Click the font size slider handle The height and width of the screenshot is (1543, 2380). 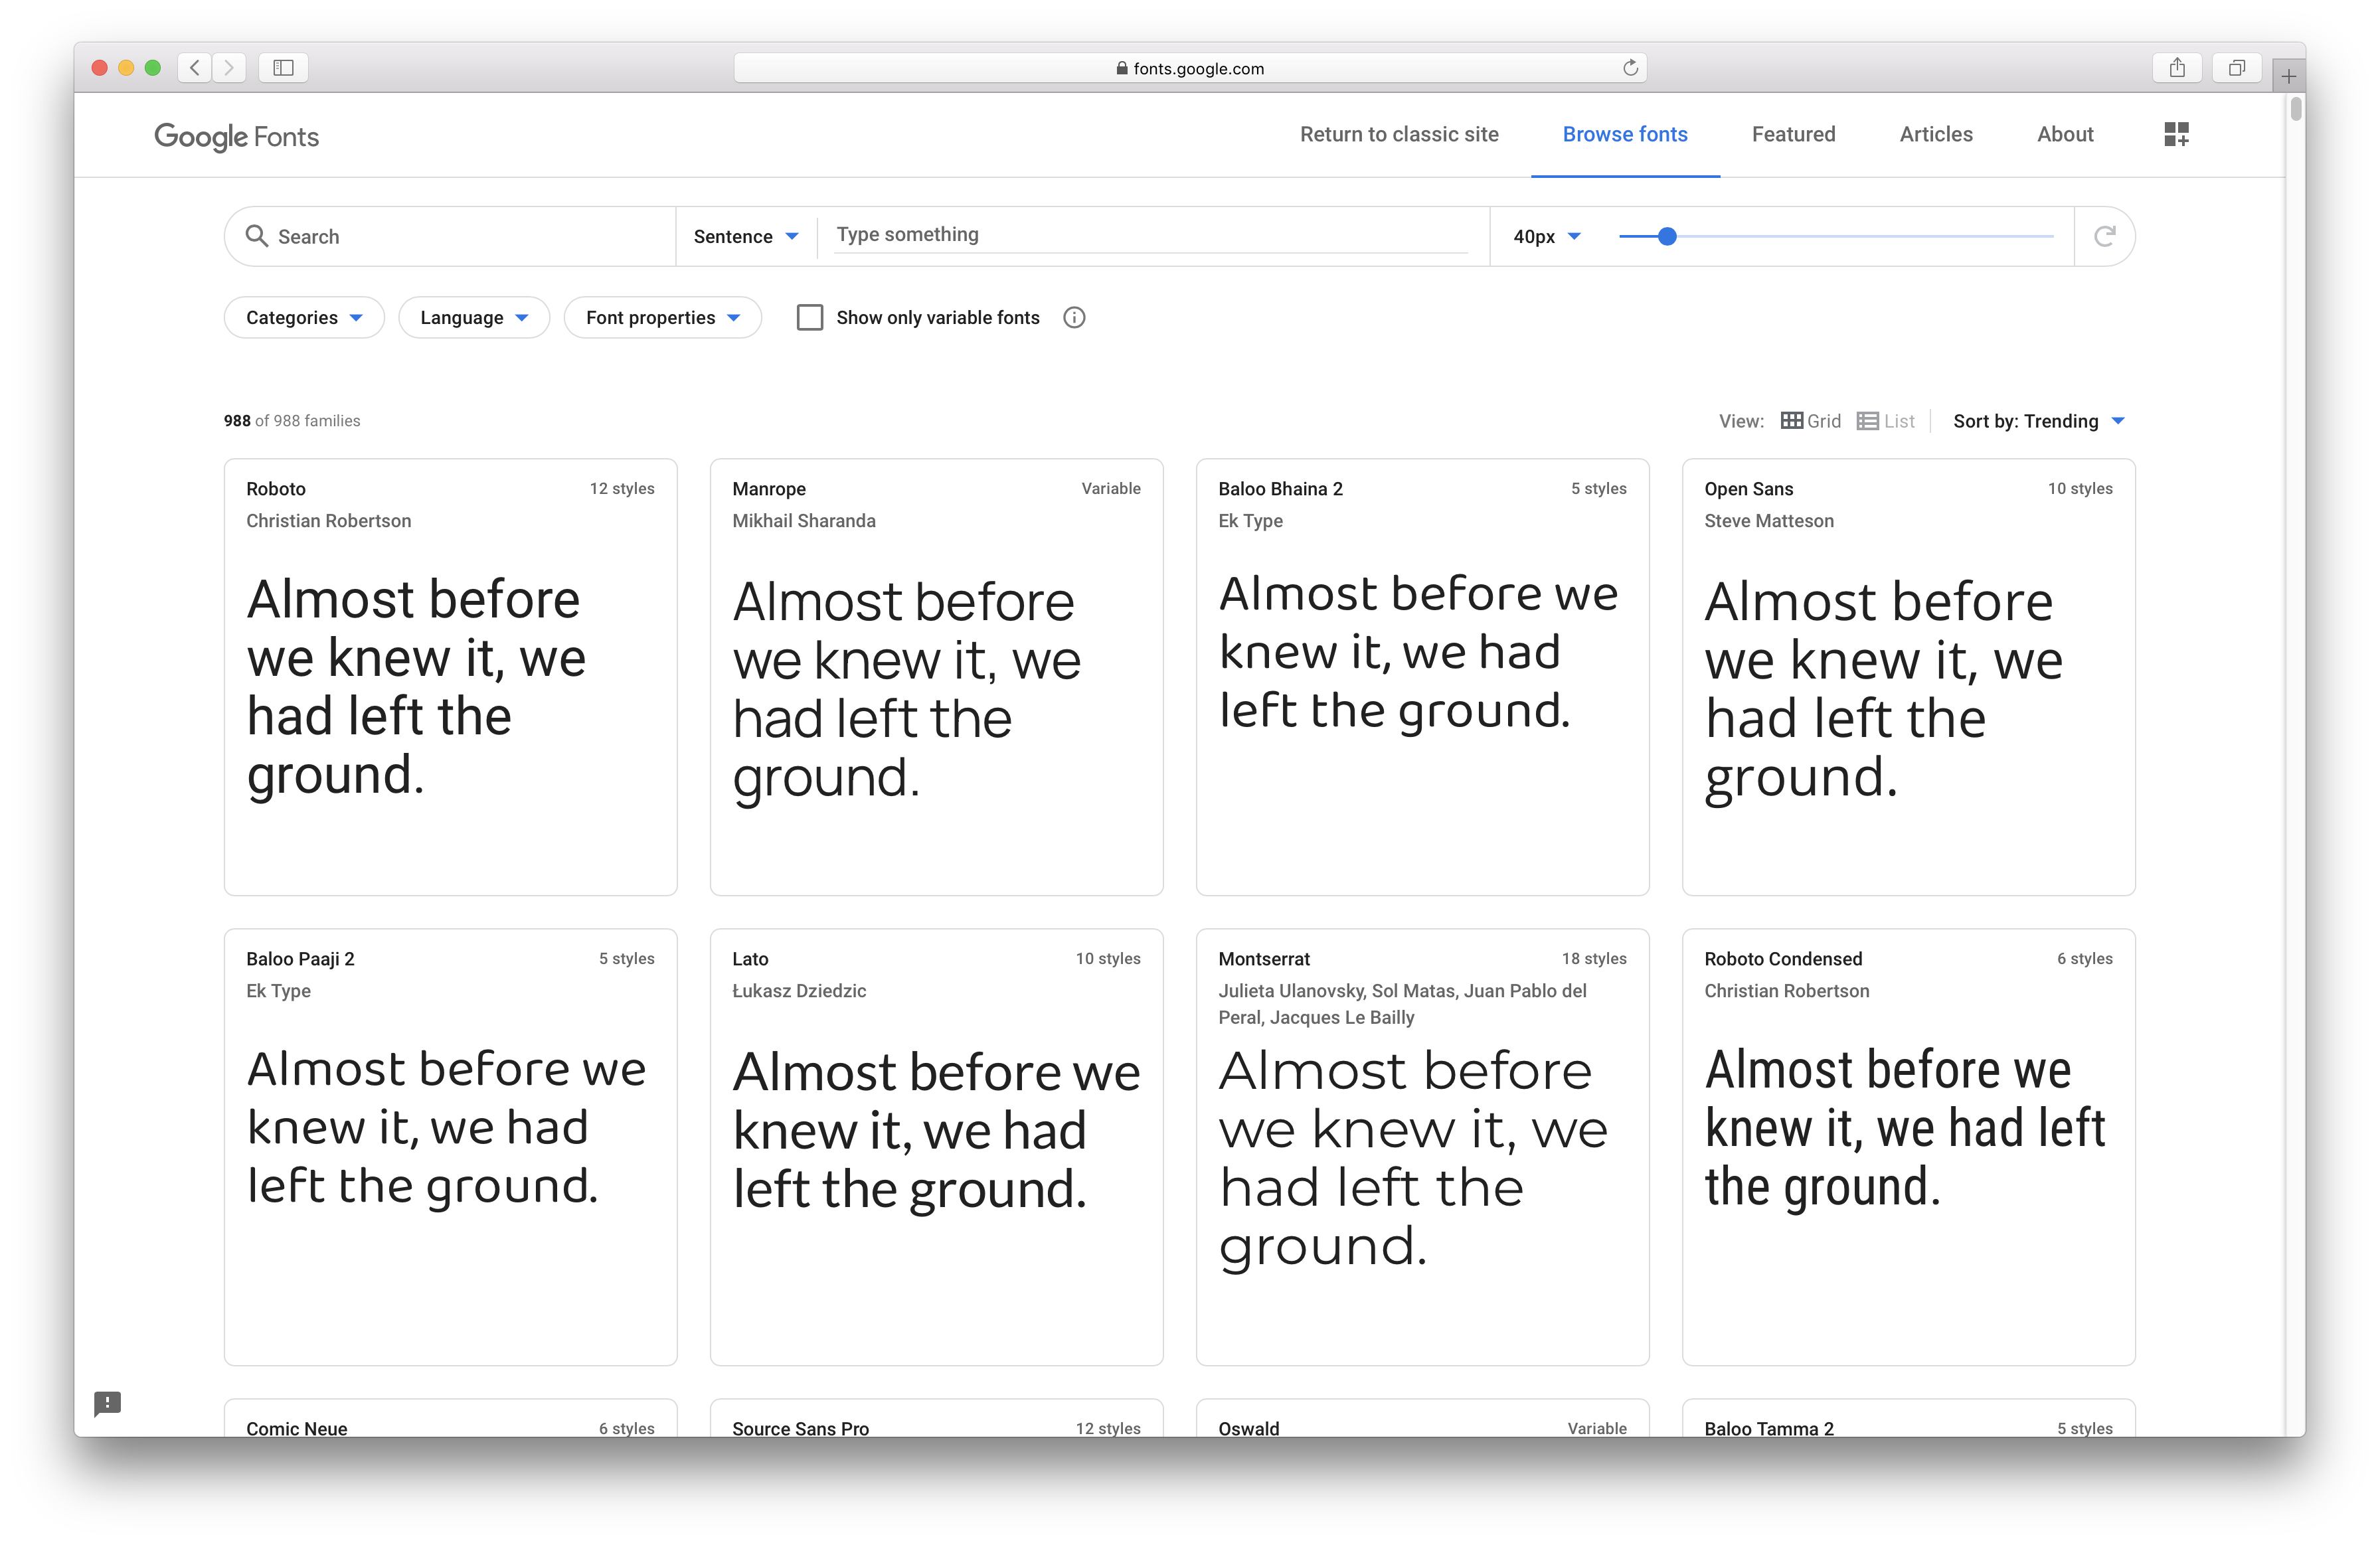[x=1666, y=237]
